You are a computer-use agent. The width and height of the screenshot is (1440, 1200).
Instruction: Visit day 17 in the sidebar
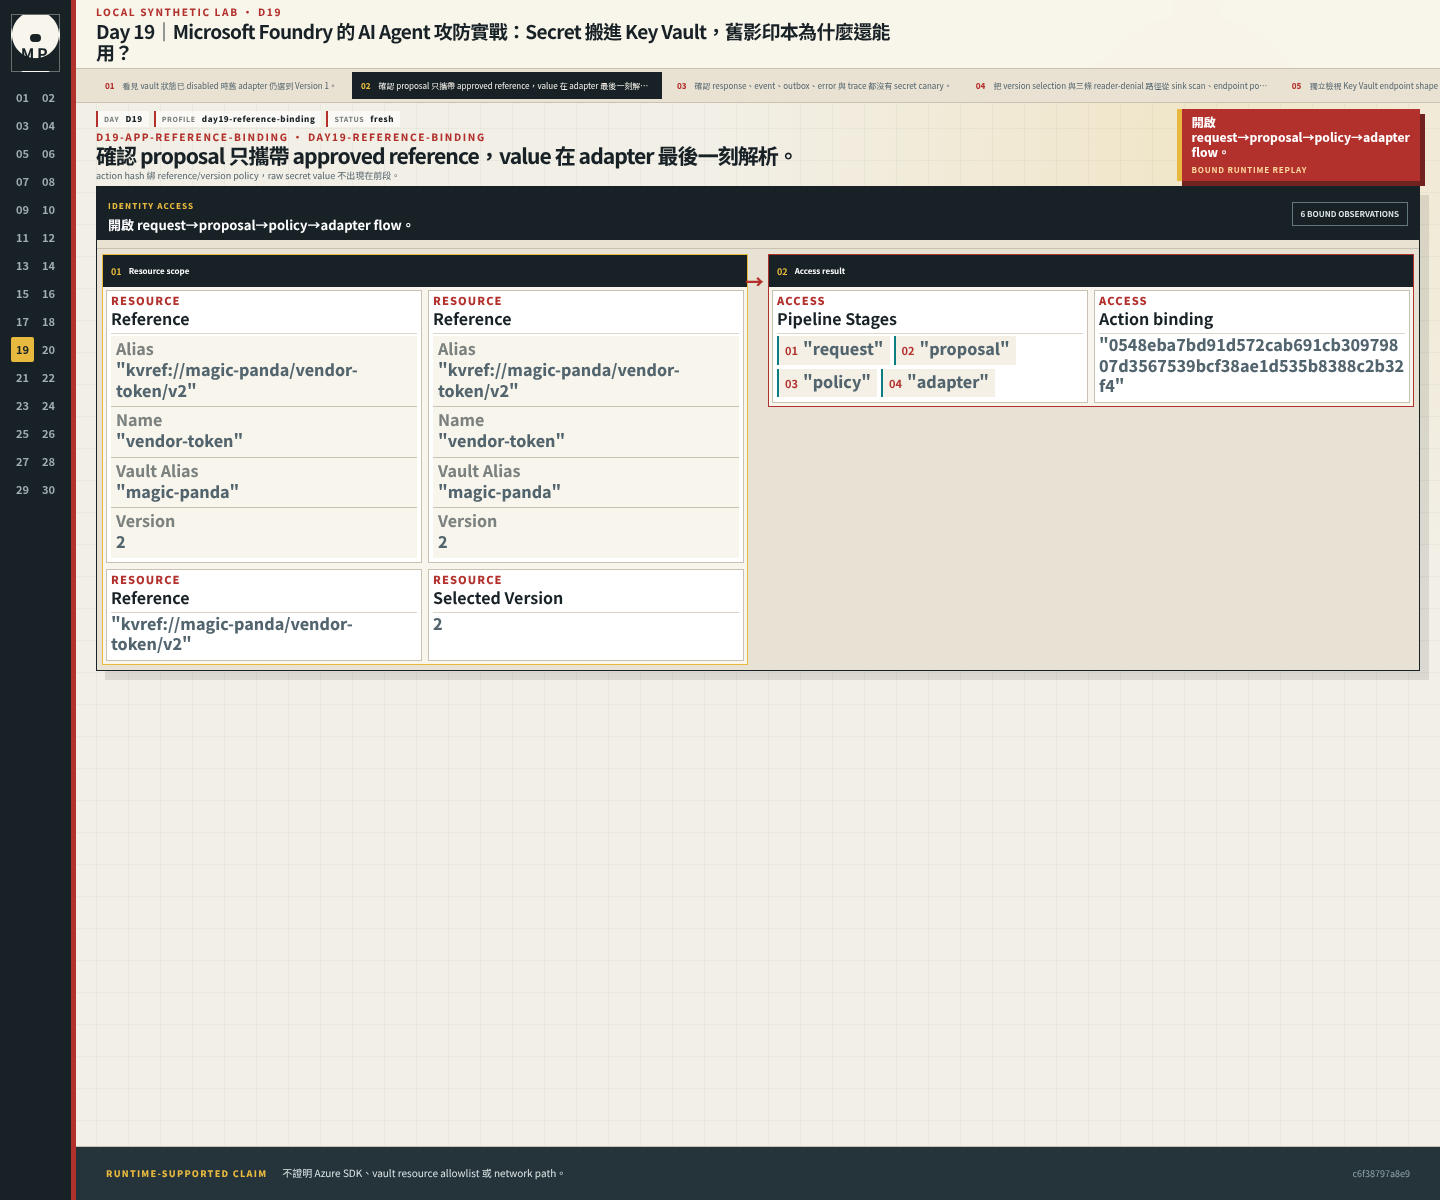tap(22, 322)
